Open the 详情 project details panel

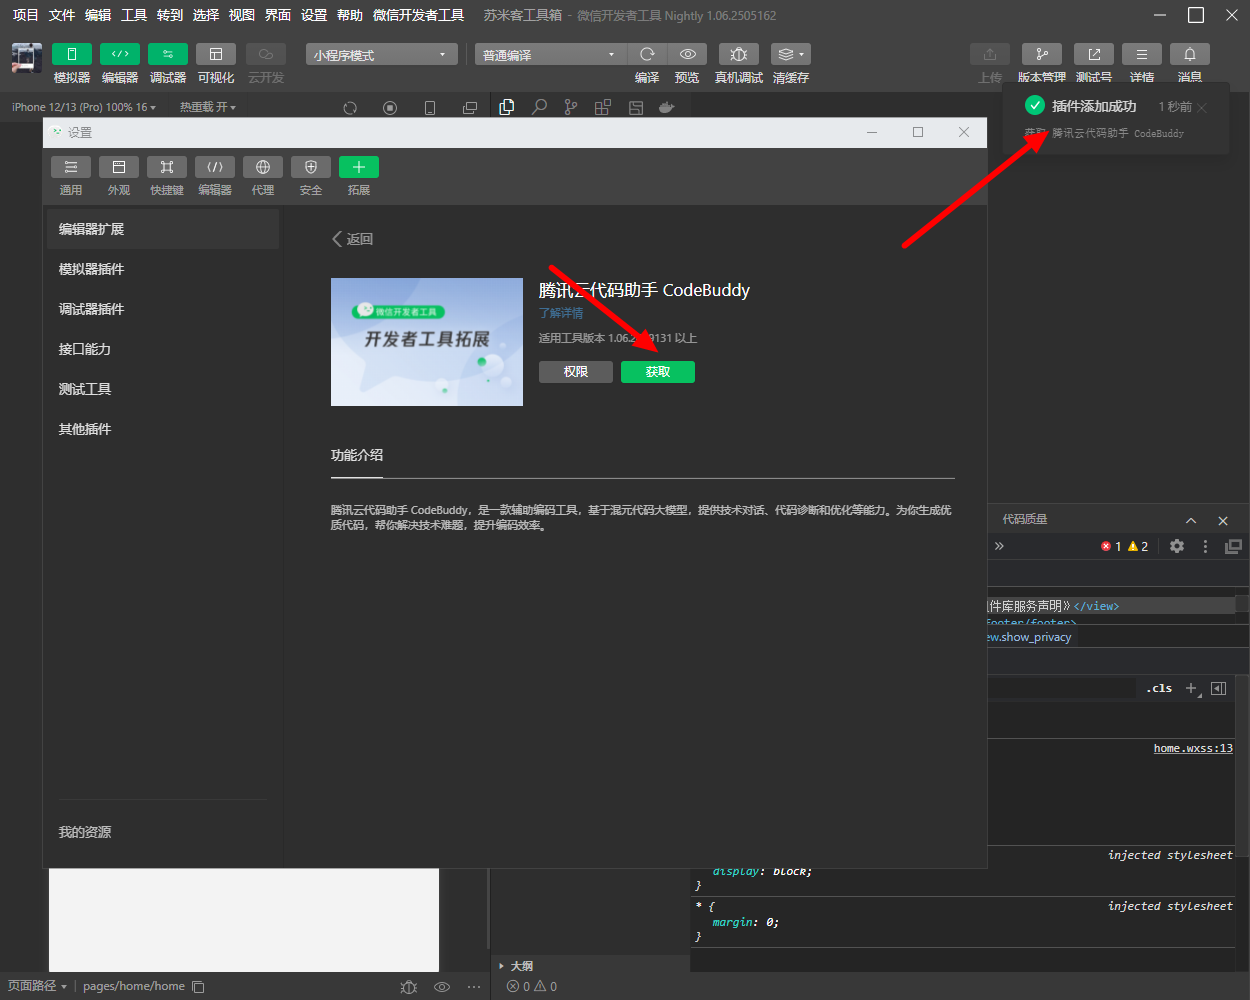[x=1142, y=54]
